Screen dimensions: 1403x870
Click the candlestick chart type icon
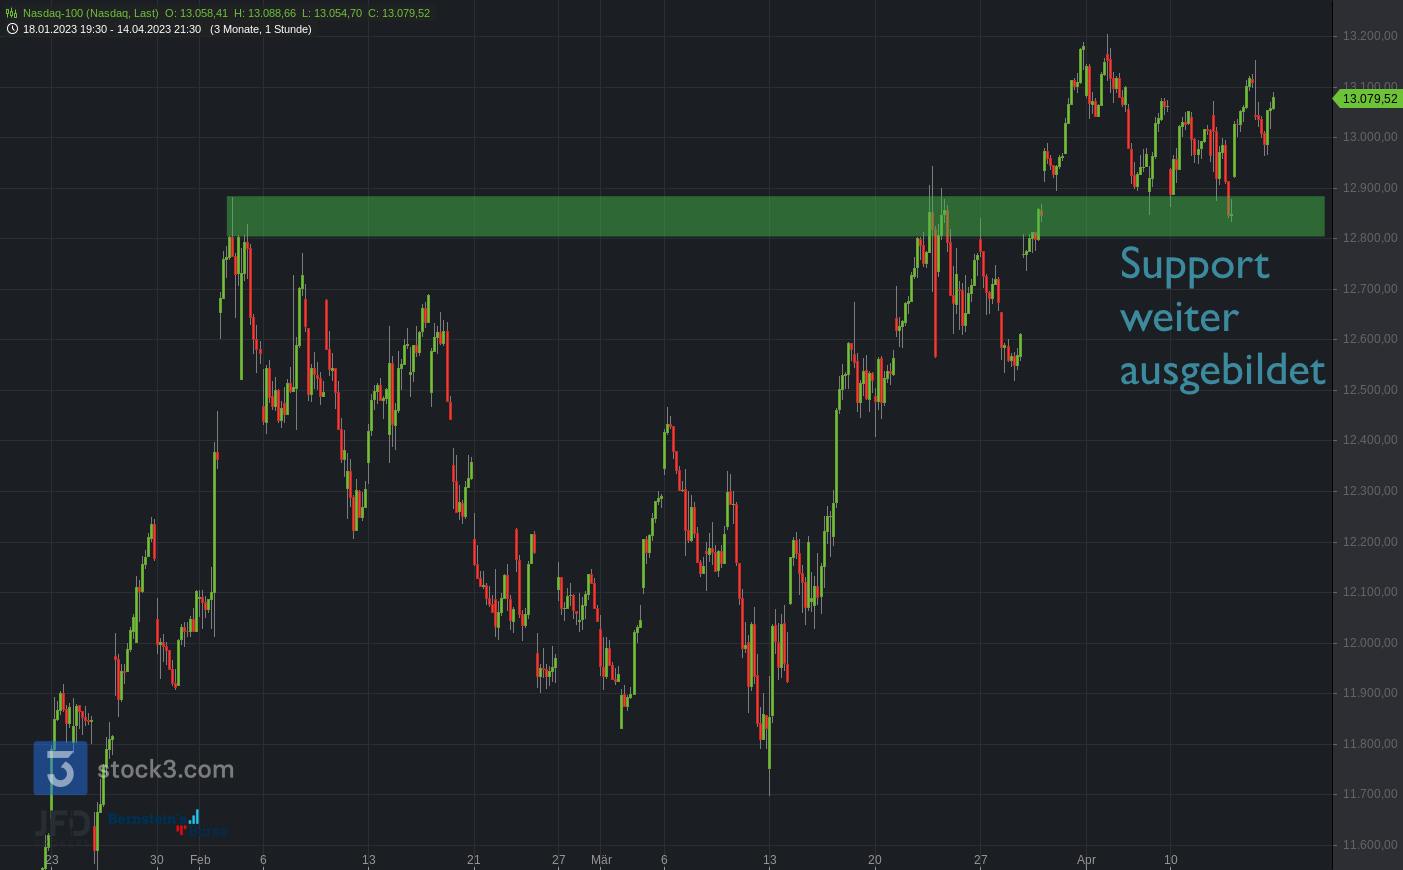(12, 13)
